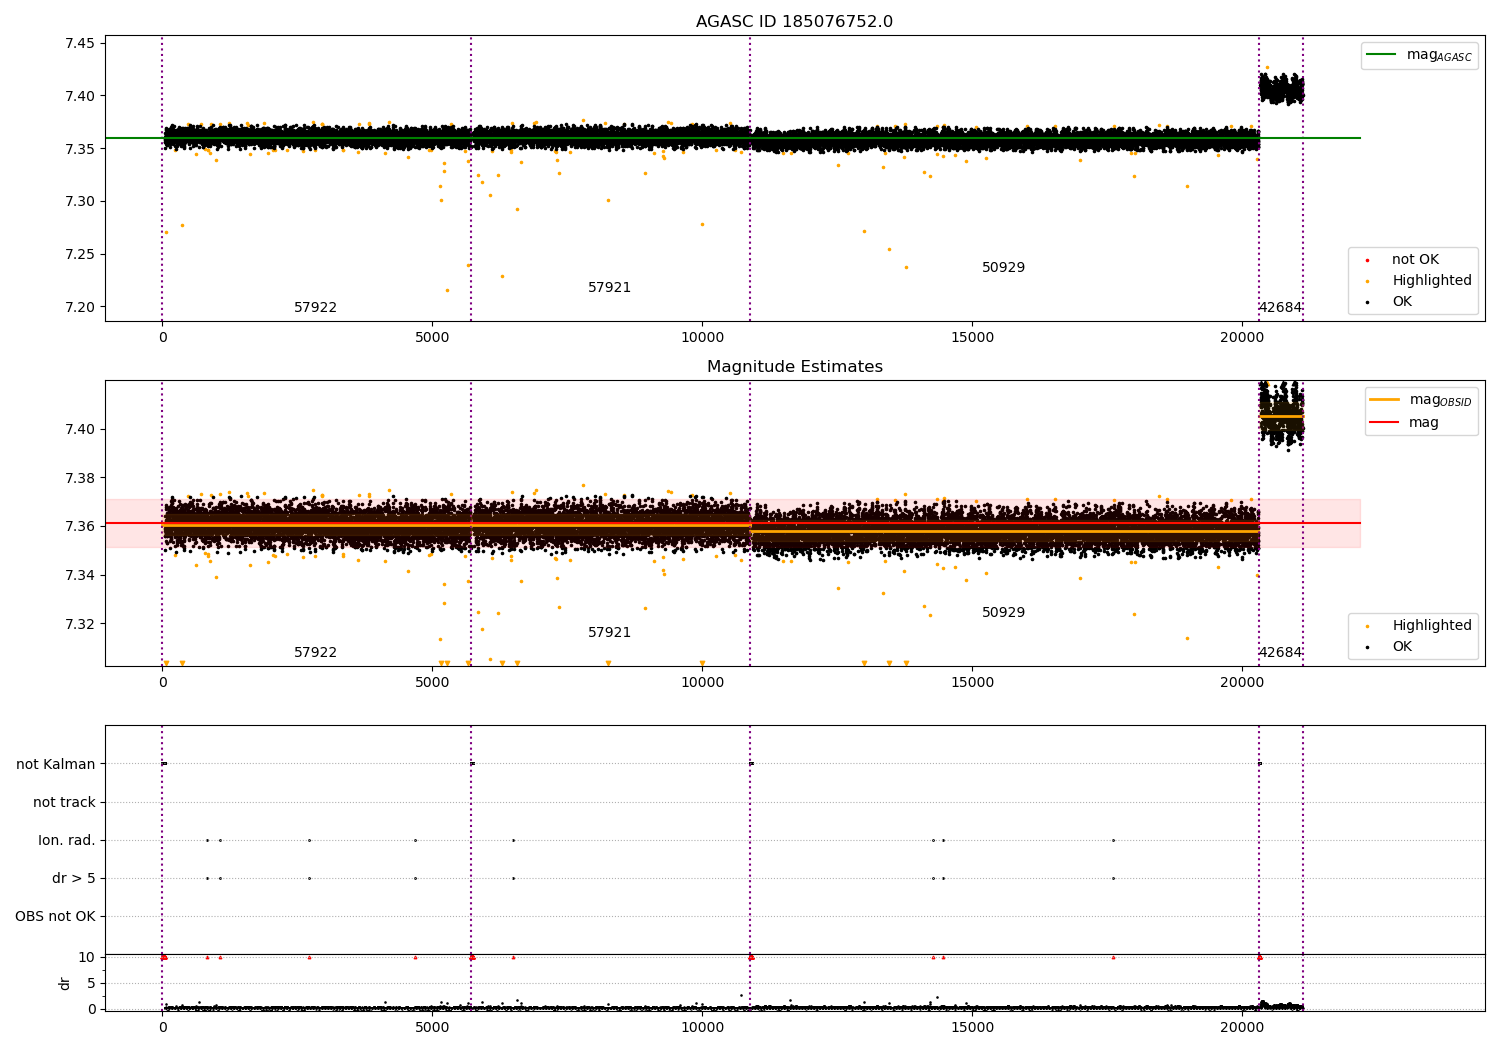Click the mag OBSID legend entry
This screenshot has width=1500, height=1050.
coord(1419,400)
